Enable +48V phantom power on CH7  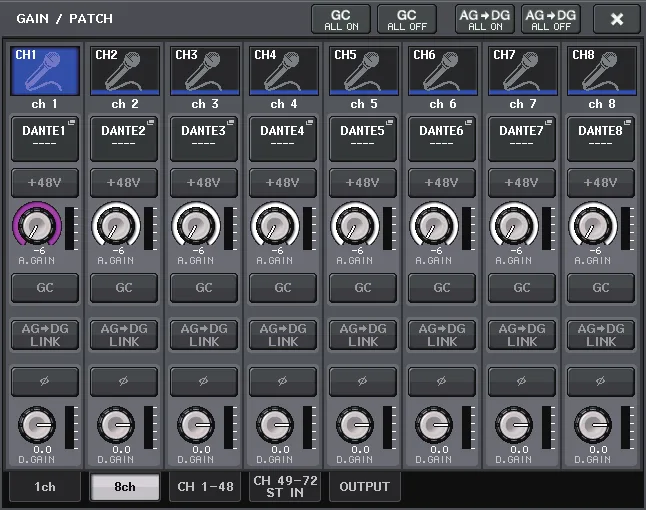click(x=522, y=182)
